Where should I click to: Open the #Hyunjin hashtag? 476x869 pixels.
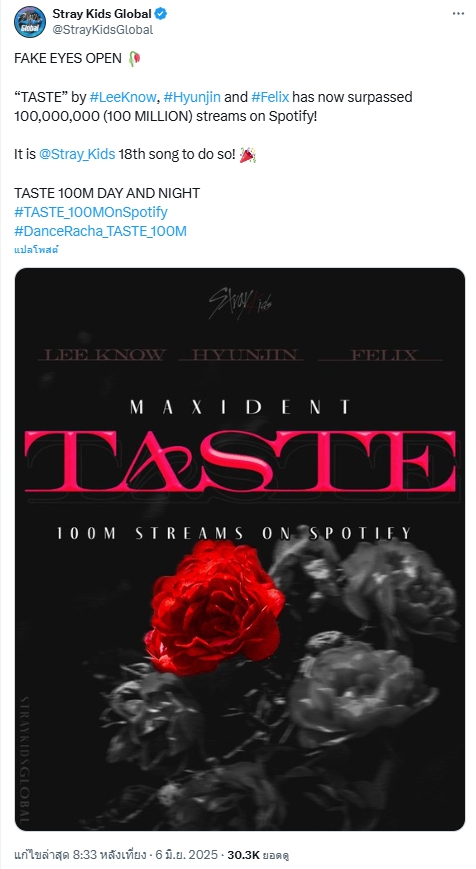tap(192, 97)
